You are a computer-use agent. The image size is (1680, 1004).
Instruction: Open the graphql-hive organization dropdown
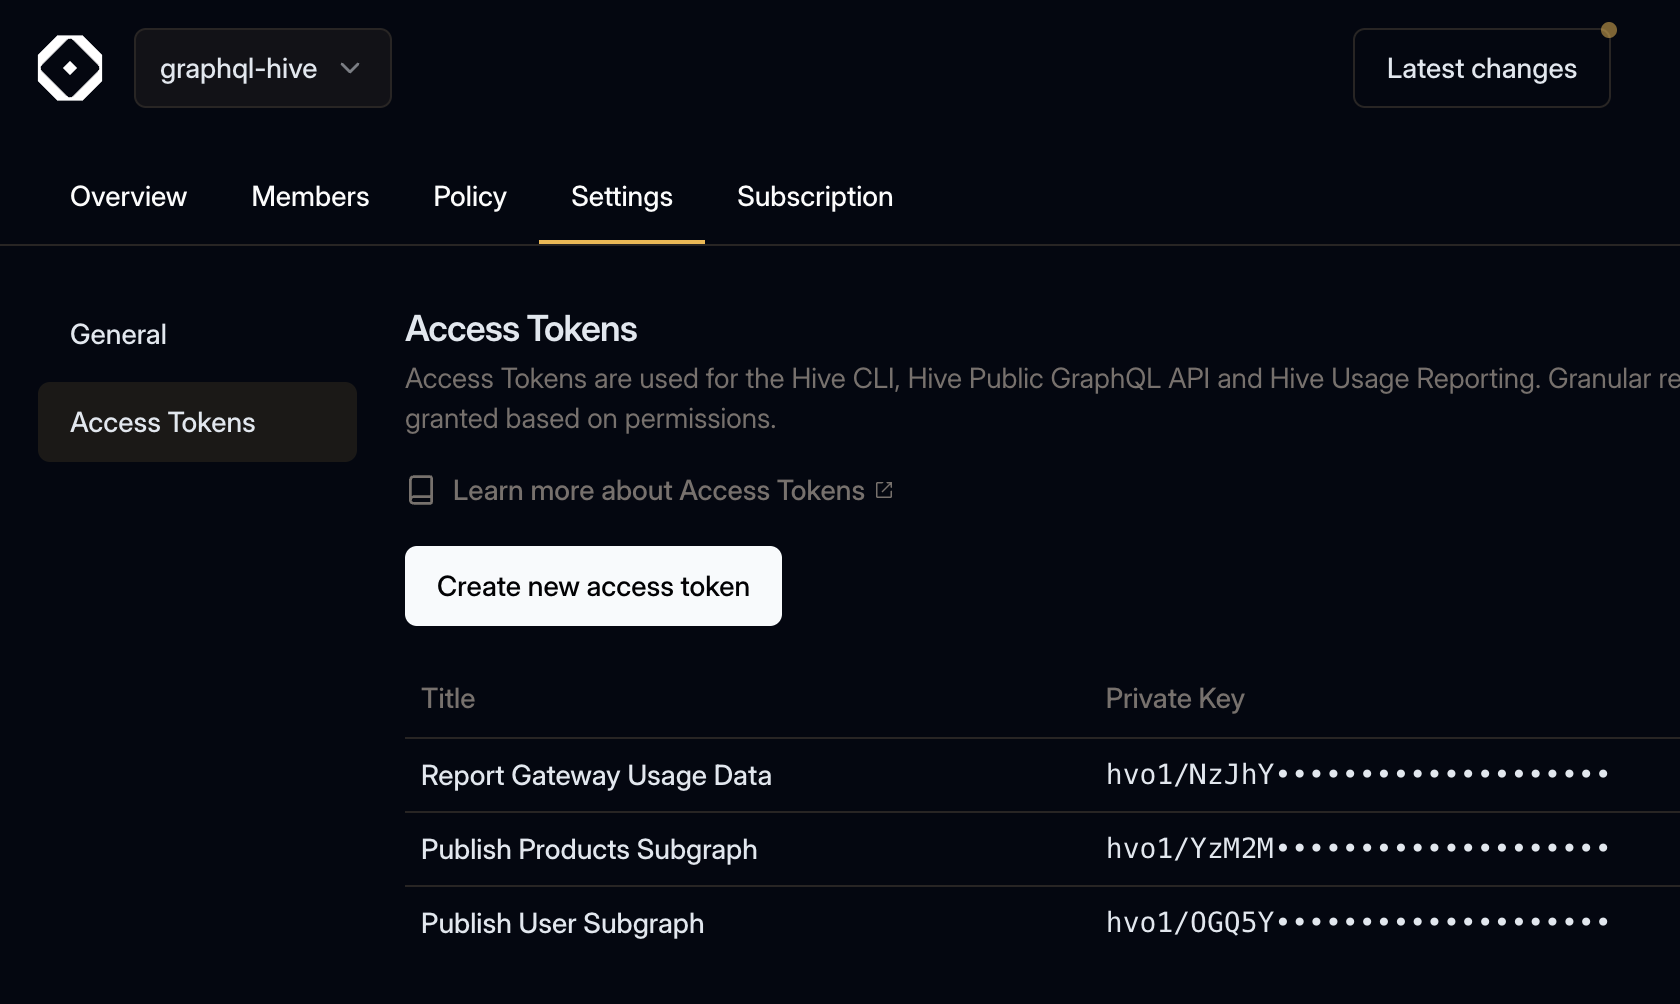click(x=262, y=68)
